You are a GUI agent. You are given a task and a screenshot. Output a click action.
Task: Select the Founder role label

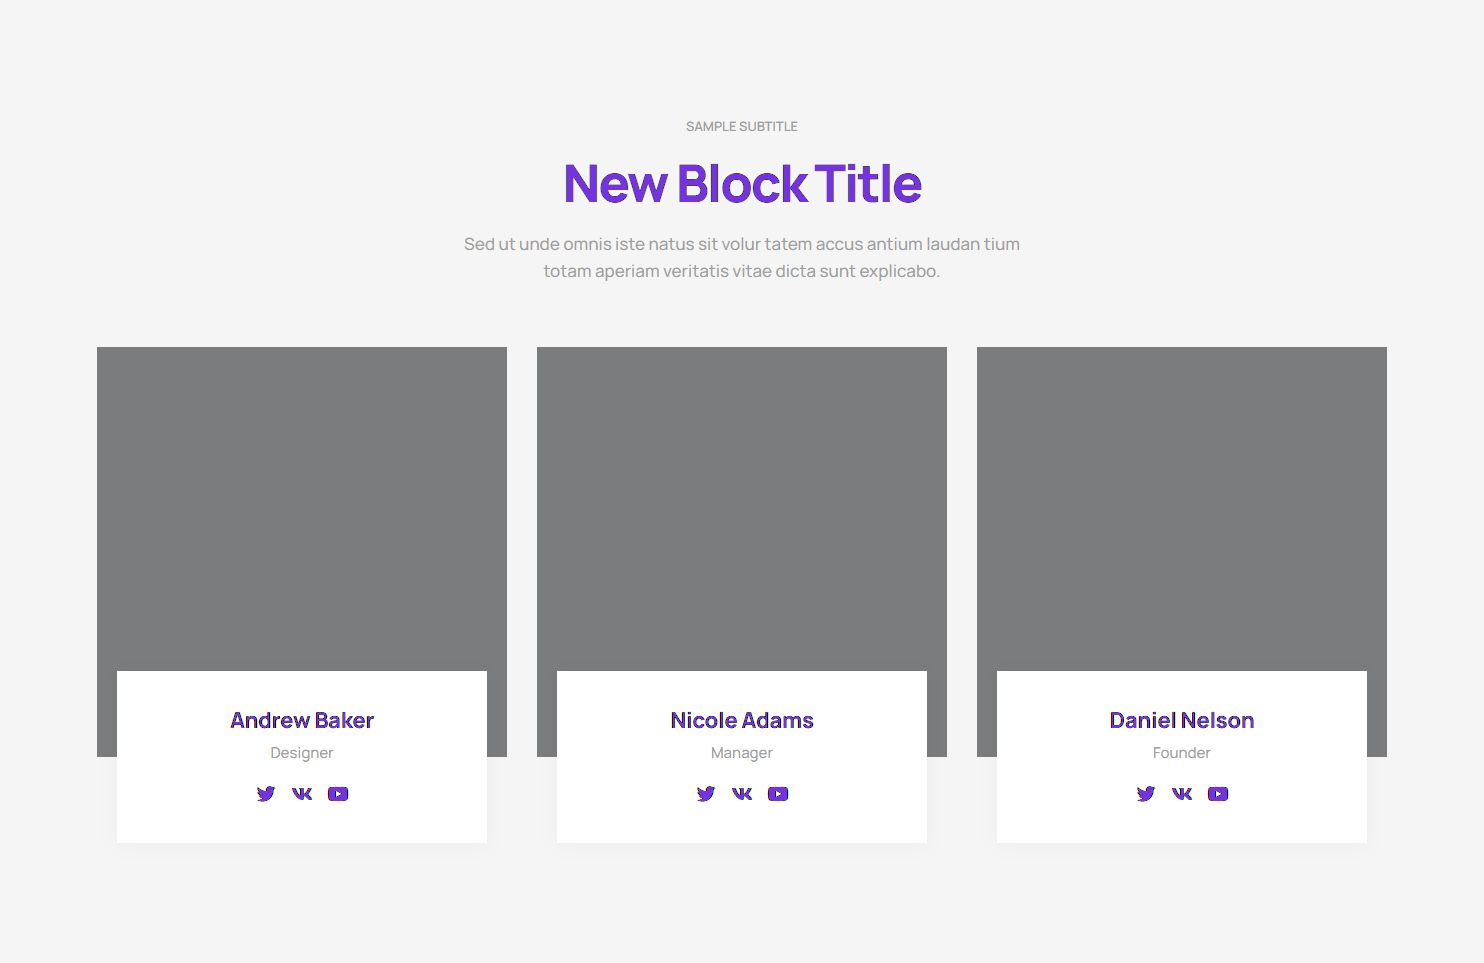point(1182,753)
